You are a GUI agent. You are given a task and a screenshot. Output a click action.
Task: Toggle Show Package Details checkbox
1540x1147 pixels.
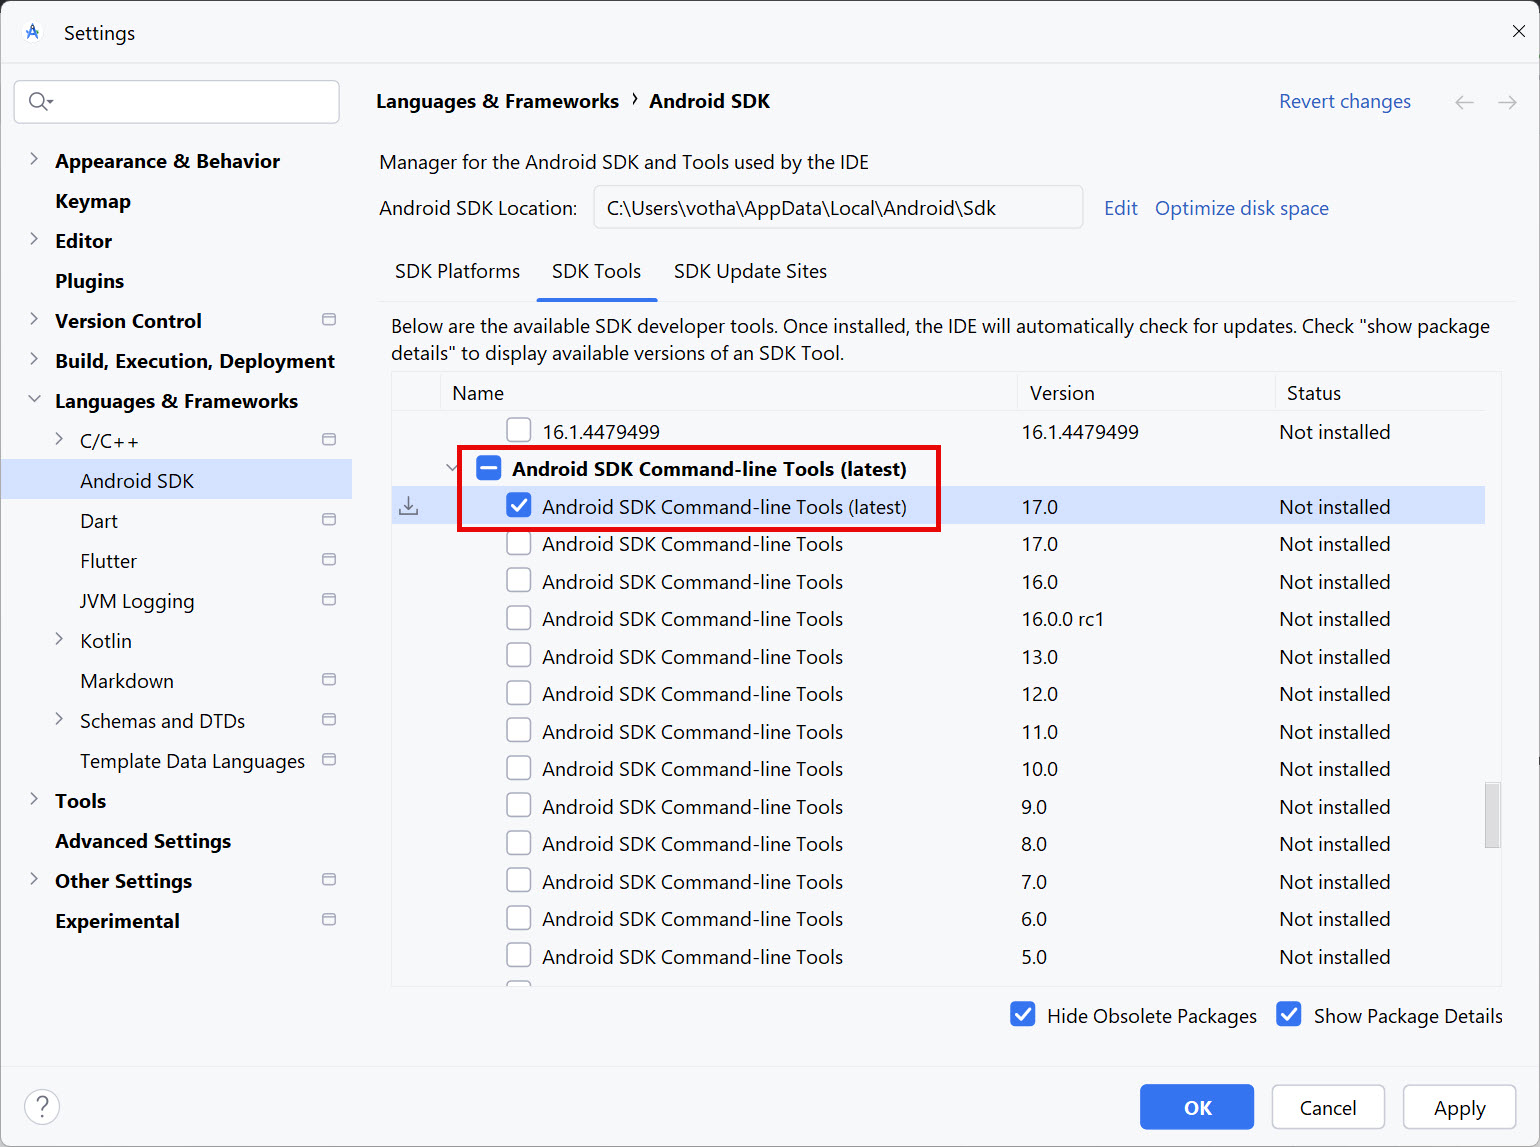click(x=1289, y=1015)
